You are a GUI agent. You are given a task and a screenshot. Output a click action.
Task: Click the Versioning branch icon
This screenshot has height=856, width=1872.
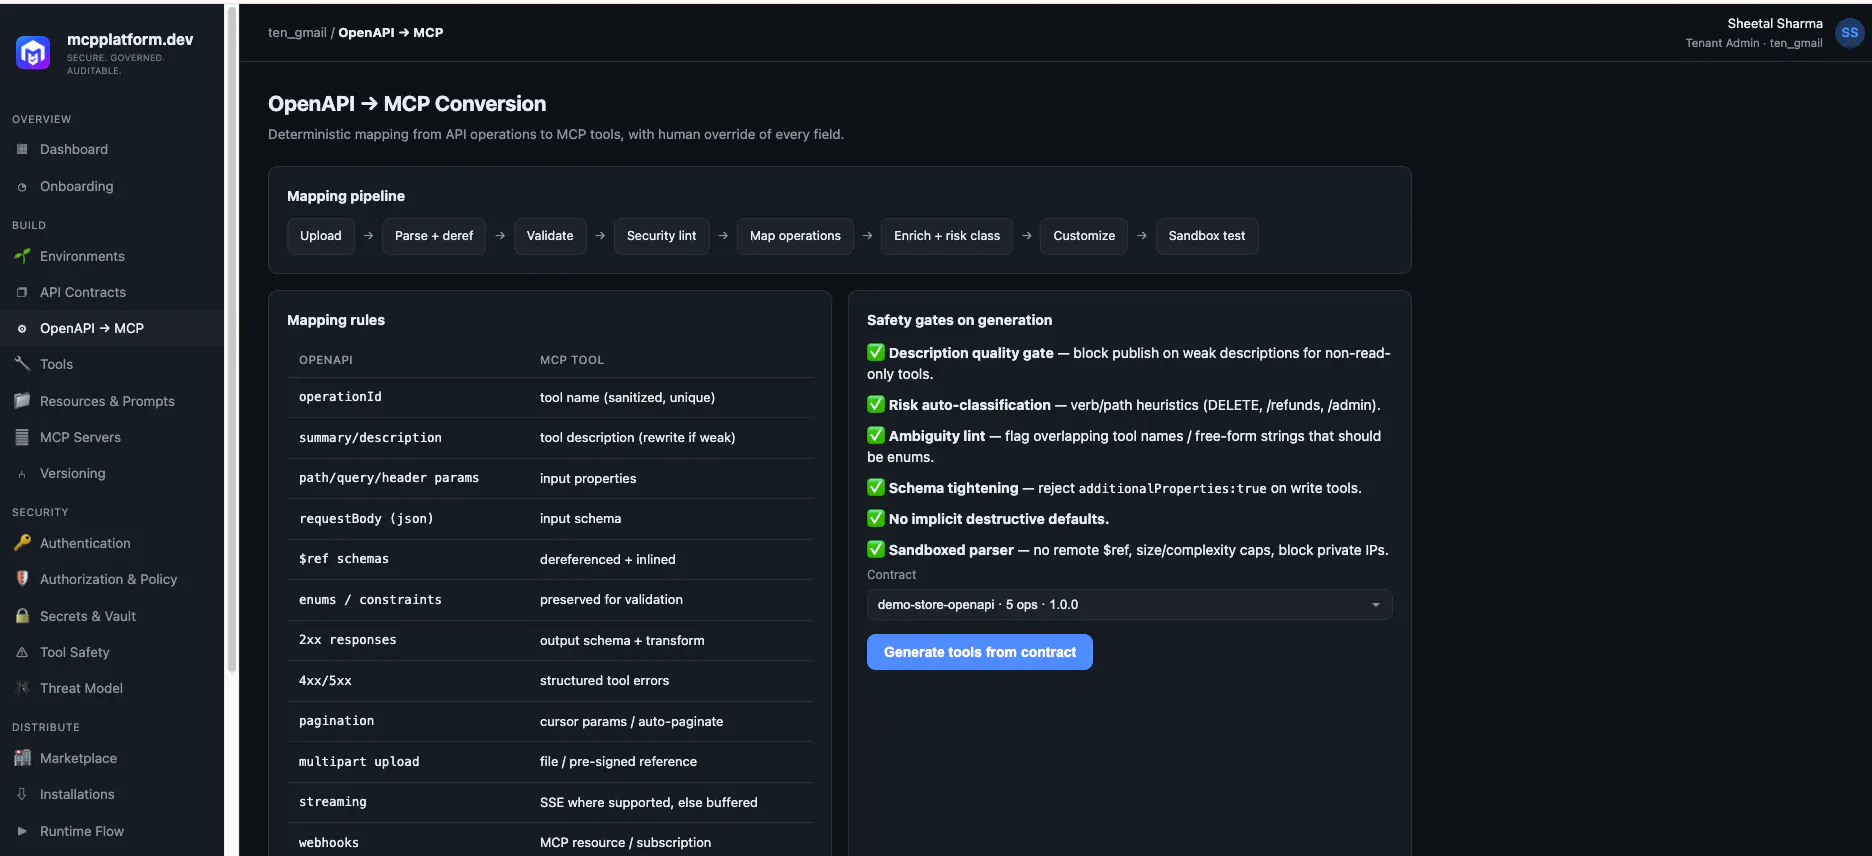pyautogui.click(x=22, y=474)
